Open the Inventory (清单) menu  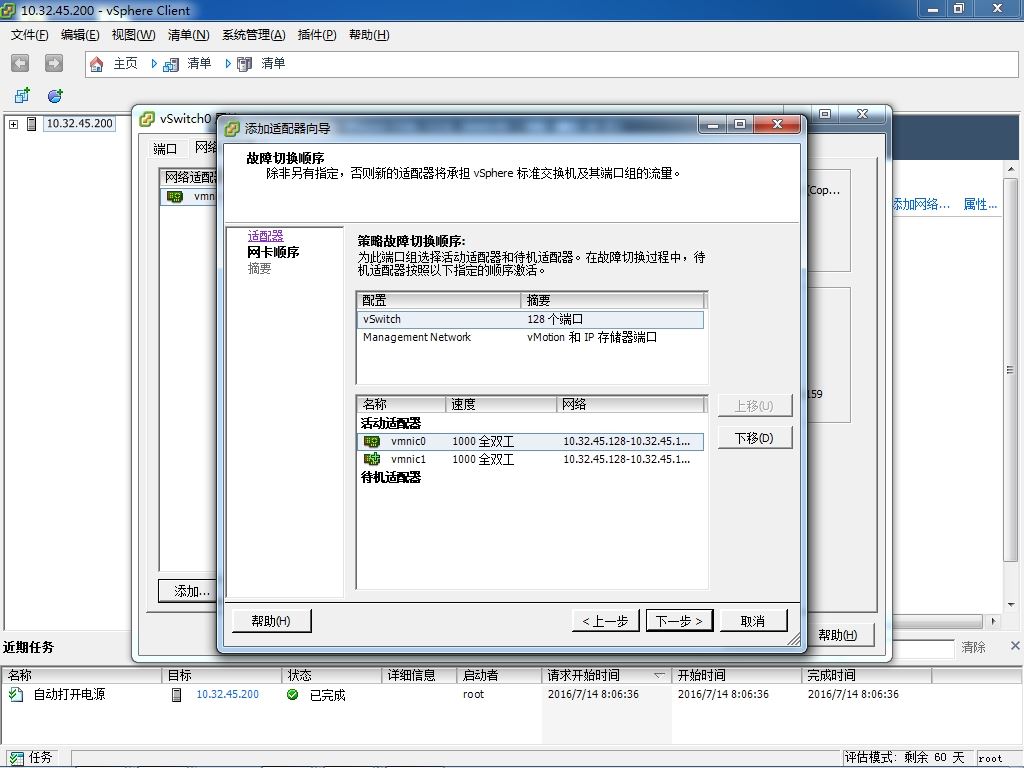(189, 35)
